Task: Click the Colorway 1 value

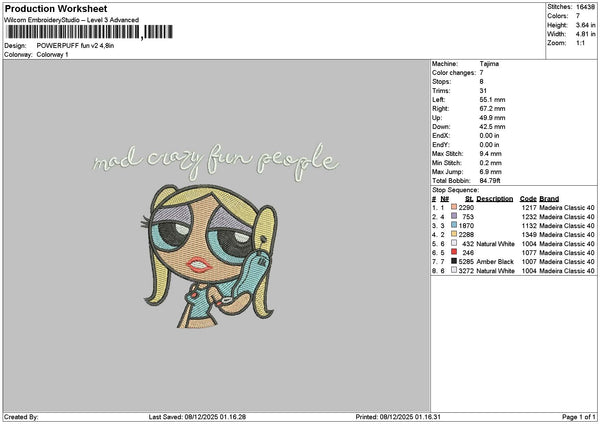Action: click(x=52, y=55)
